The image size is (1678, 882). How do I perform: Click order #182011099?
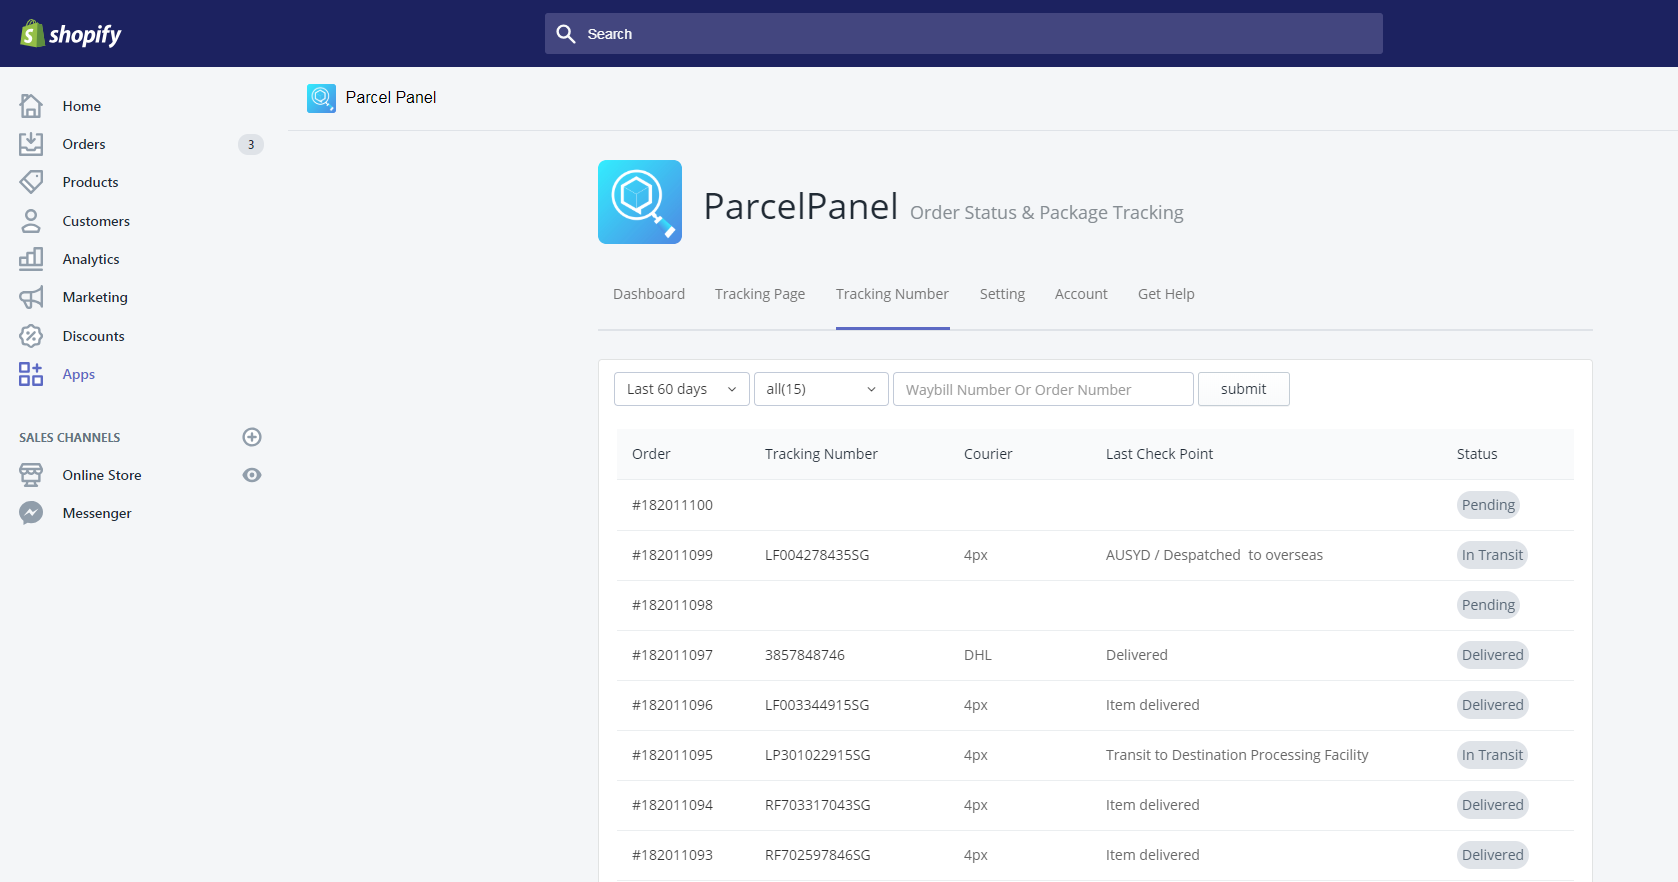coord(672,555)
